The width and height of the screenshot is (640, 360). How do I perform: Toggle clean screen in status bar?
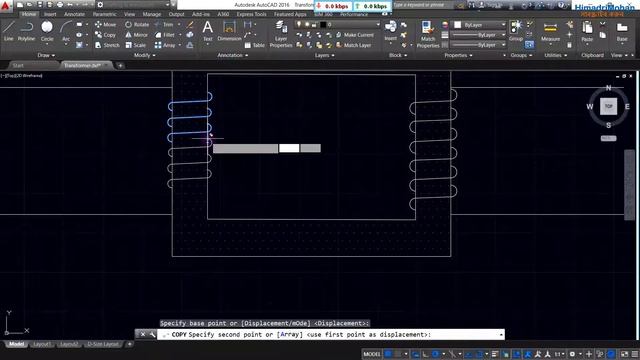(624, 354)
